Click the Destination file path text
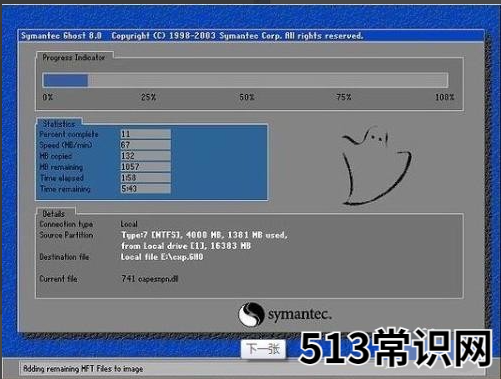 point(162,257)
